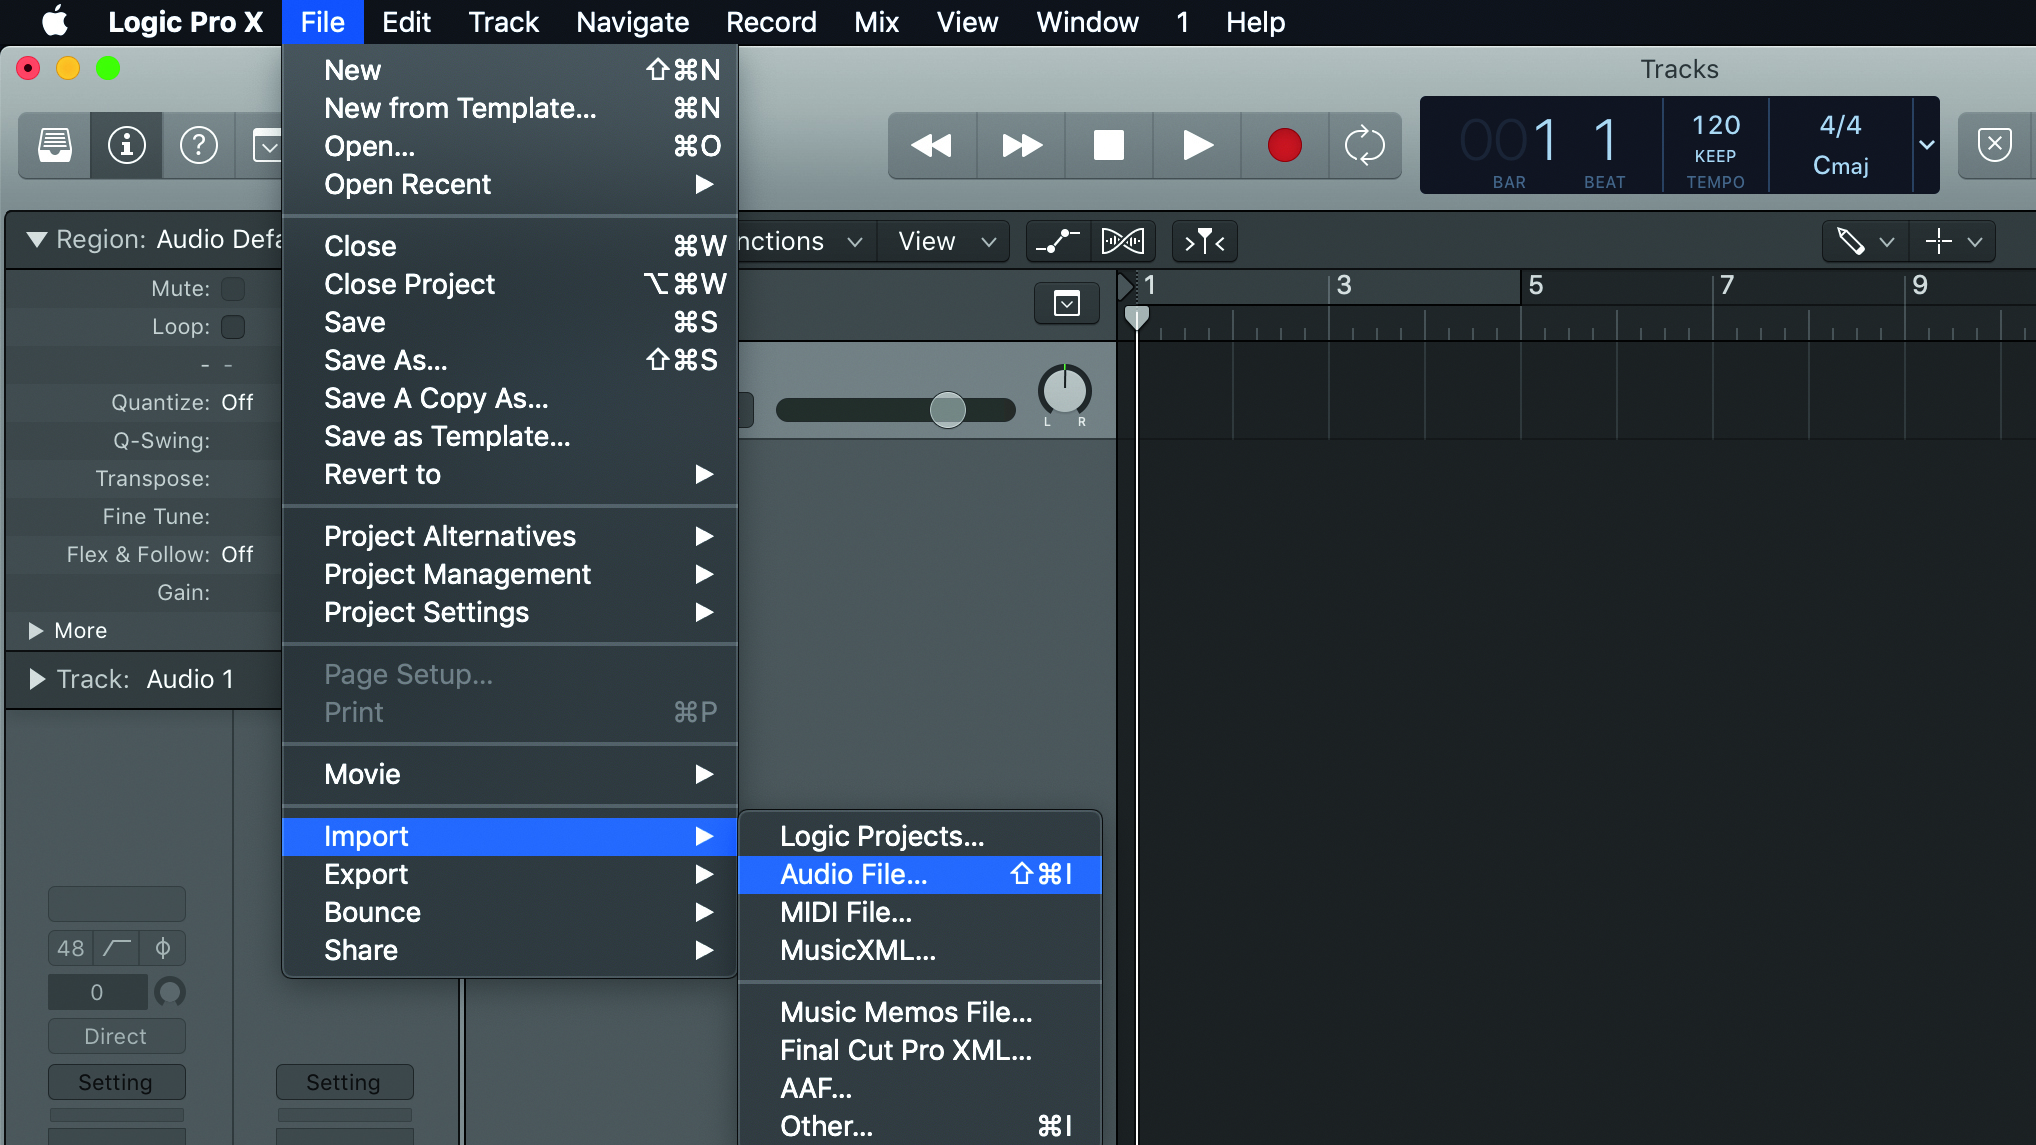This screenshot has height=1145, width=2036.
Task: Expand the More section in Region inspector
Action: pos(36,631)
